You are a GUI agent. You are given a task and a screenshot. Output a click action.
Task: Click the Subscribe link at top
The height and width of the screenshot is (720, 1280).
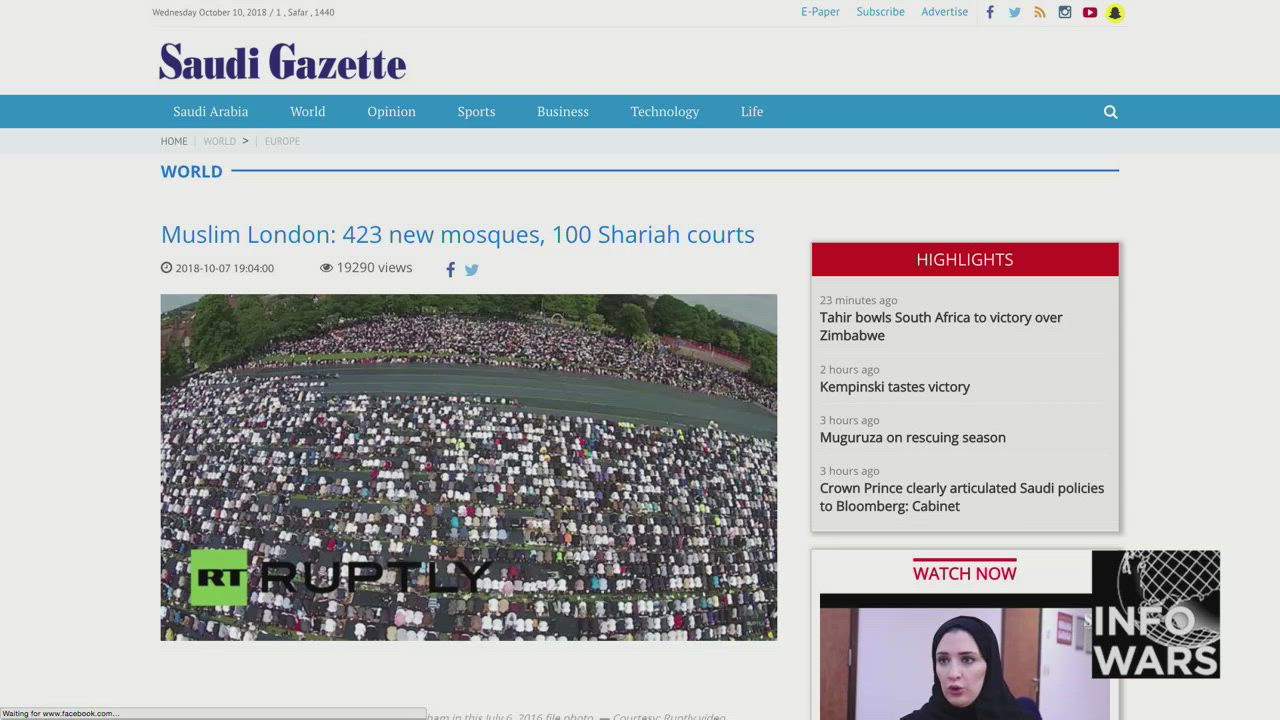click(880, 12)
